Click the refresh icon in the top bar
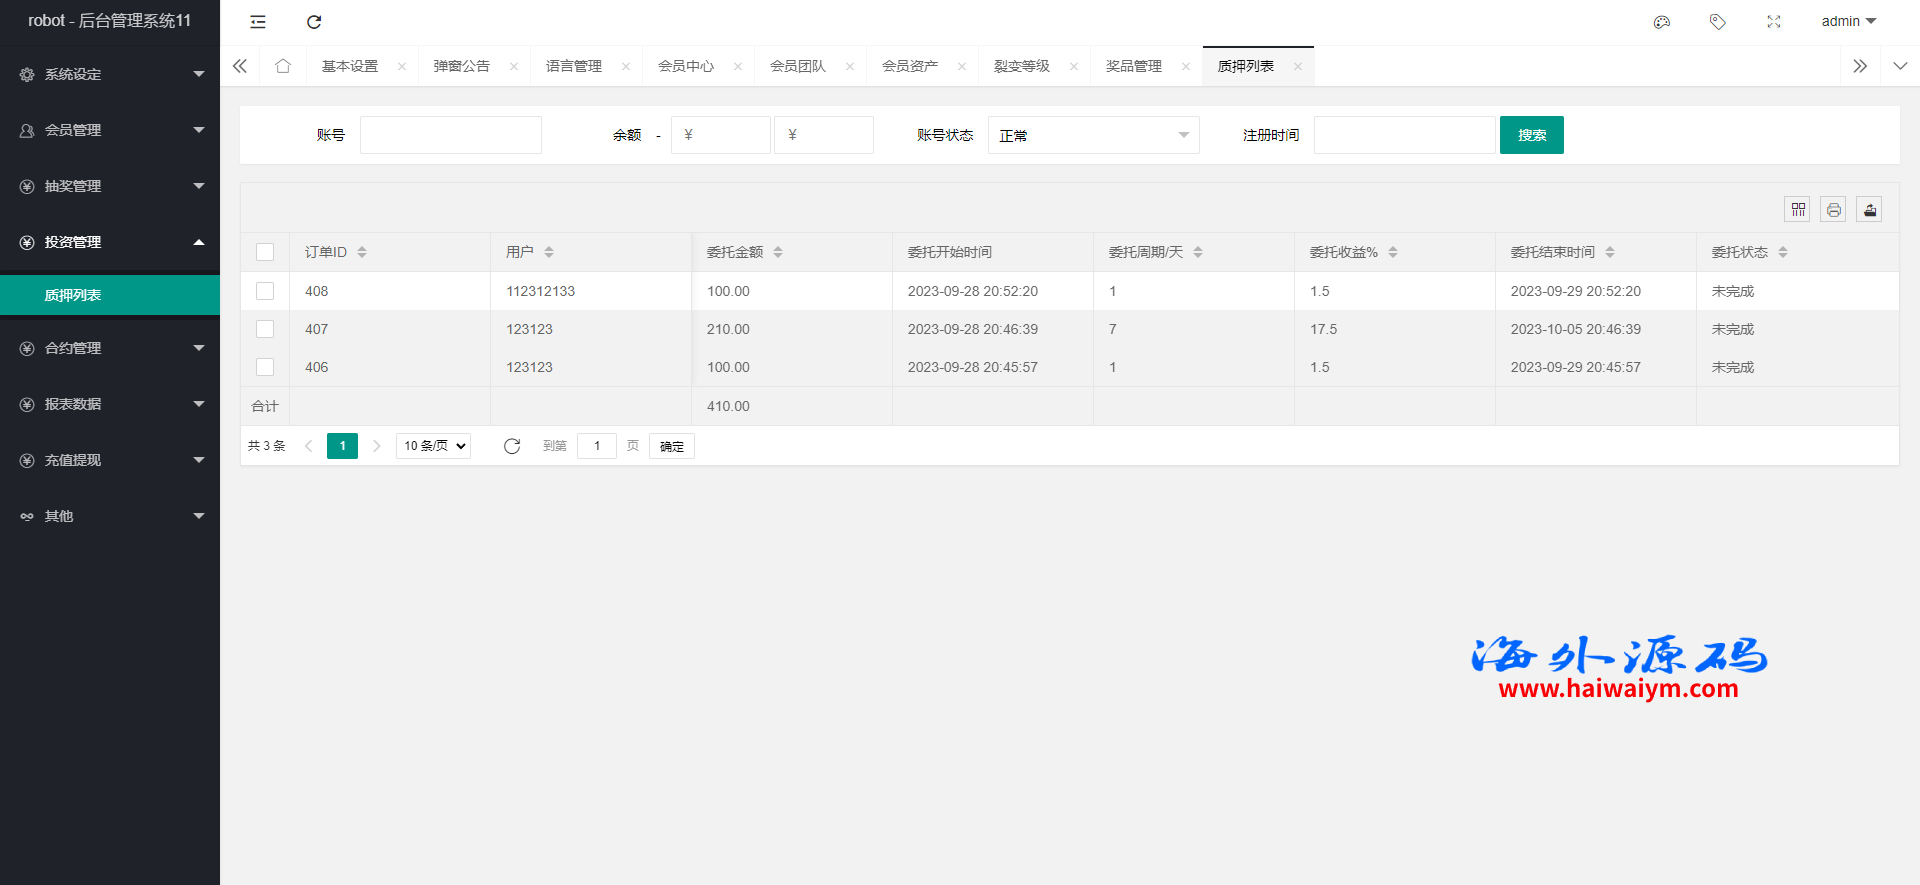The height and width of the screenshot is (885, 1920). click(314, 22)
